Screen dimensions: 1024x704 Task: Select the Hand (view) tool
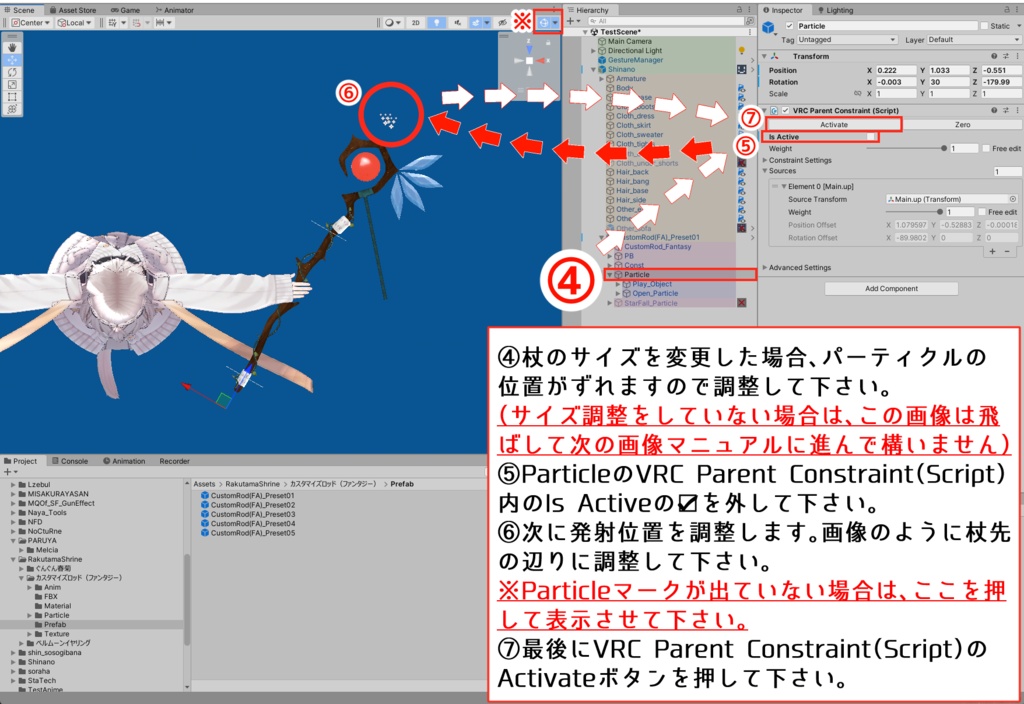(x=12, y=48)
